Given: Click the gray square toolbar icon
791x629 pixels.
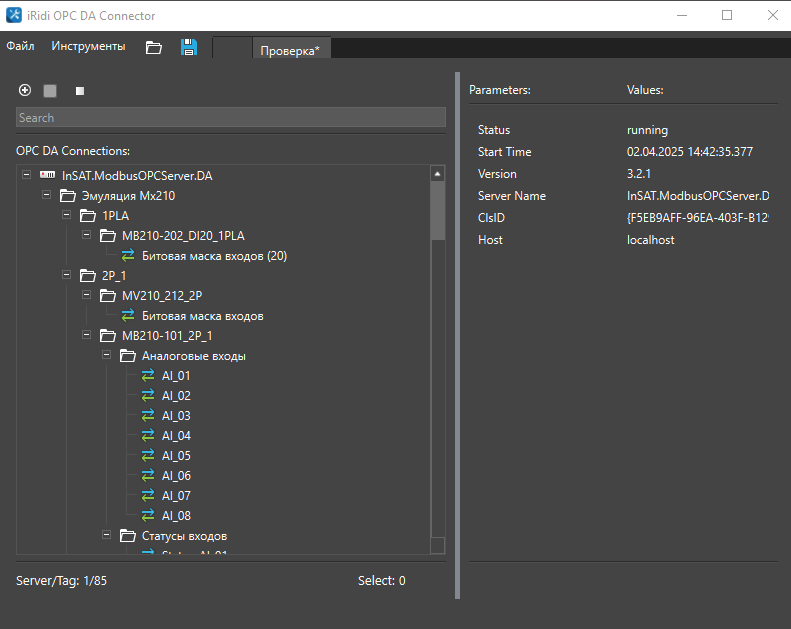Looking at the screenshot, I should tap(50, 91).
